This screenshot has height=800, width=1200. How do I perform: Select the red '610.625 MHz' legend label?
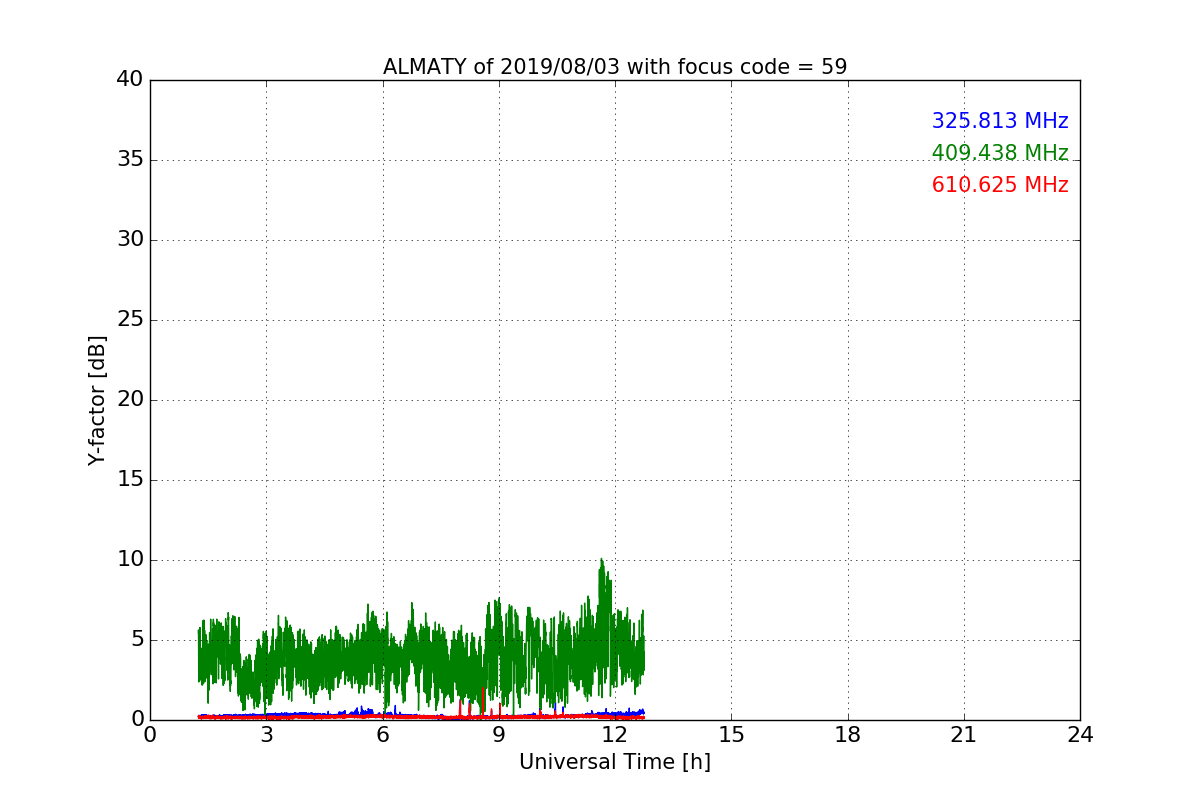click(1000, 185)
